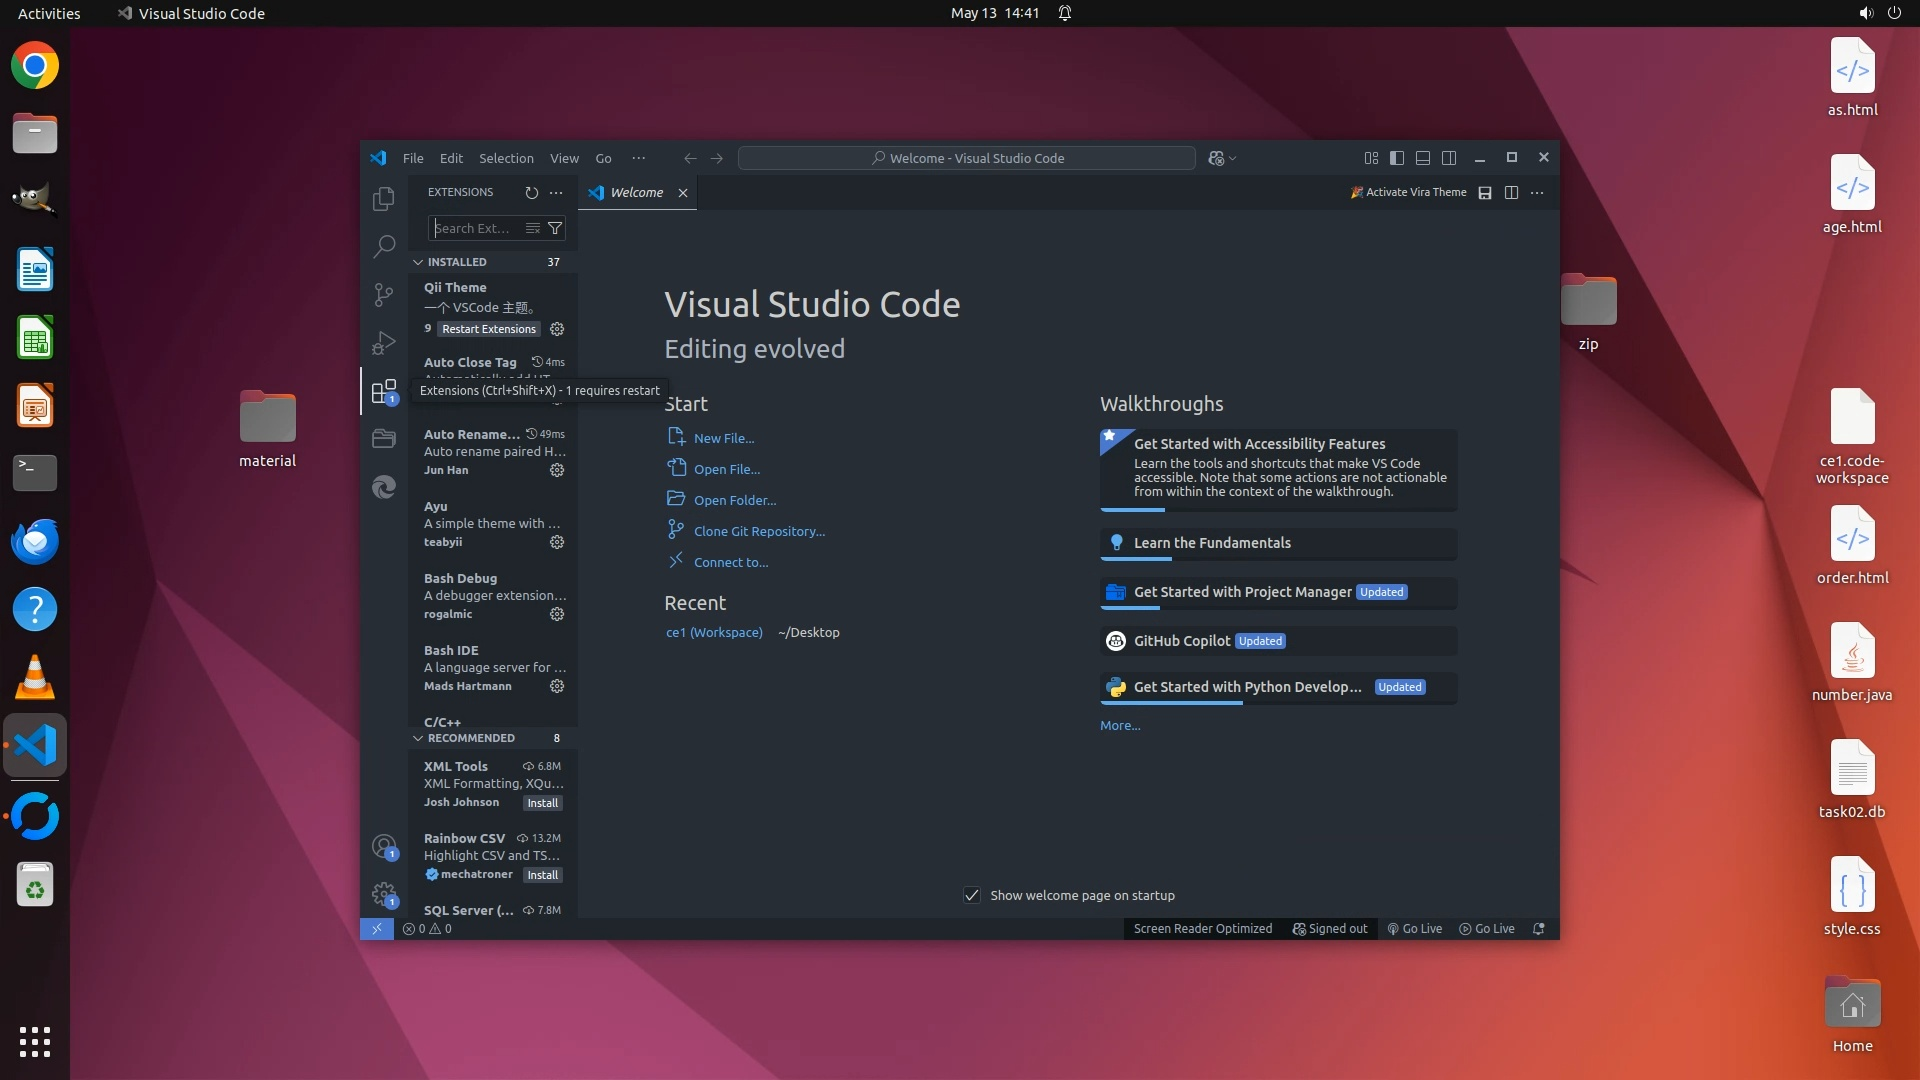Open the Search view in activity bar
1920x1080 pixels.
coord(384,246)
